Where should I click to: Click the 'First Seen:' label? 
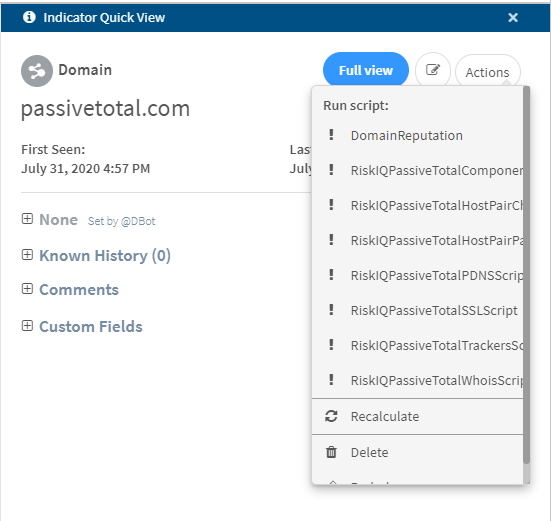tap(53, 150)
